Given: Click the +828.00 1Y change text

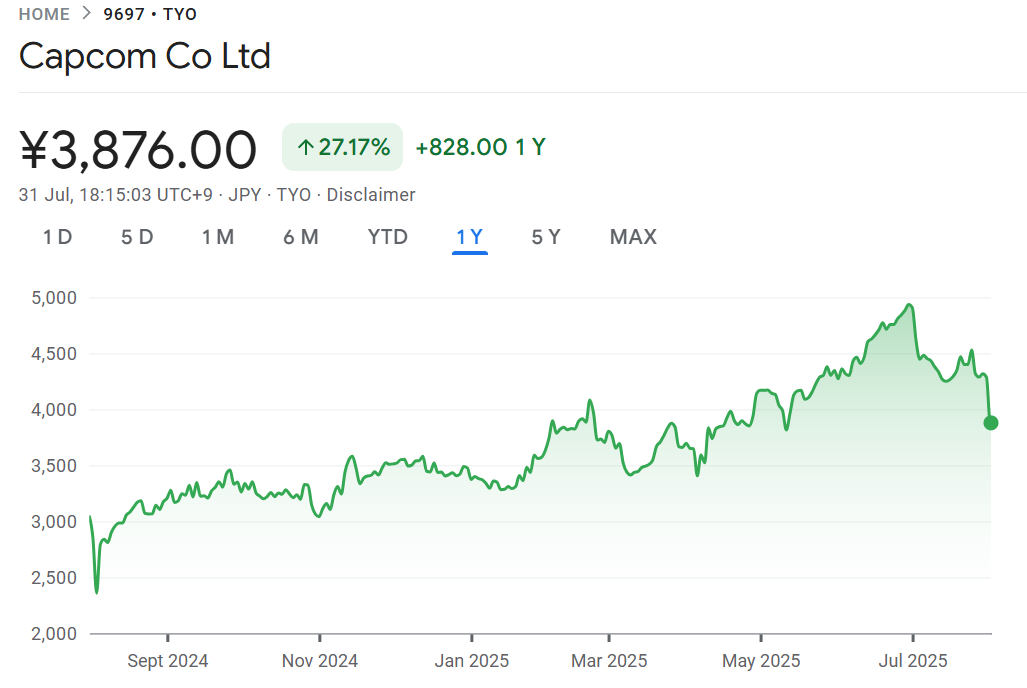Looking at the screenshot, I should (x=481, y=146).
